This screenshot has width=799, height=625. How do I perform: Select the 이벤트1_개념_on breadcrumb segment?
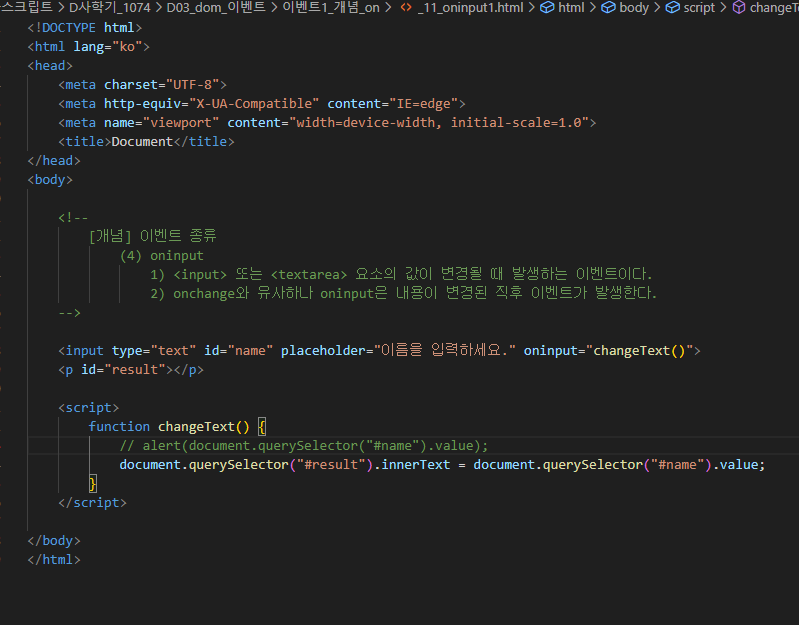[331, 8]
